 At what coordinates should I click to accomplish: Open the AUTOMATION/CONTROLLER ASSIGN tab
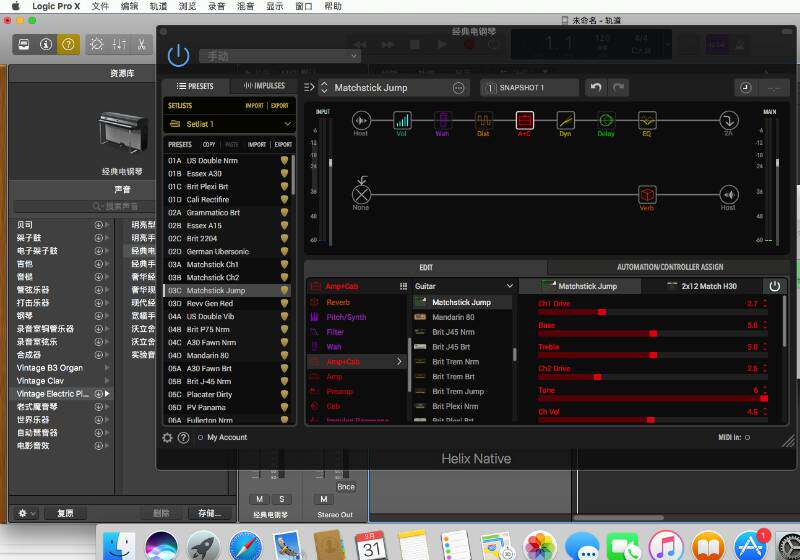click(669, 267)
